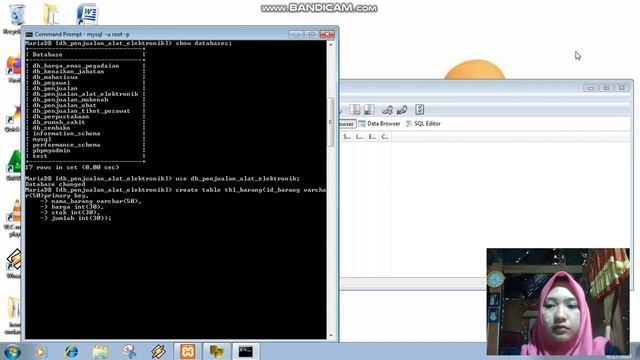Open Windows Explorer folder taskbar icon

(x=100, y=351)
